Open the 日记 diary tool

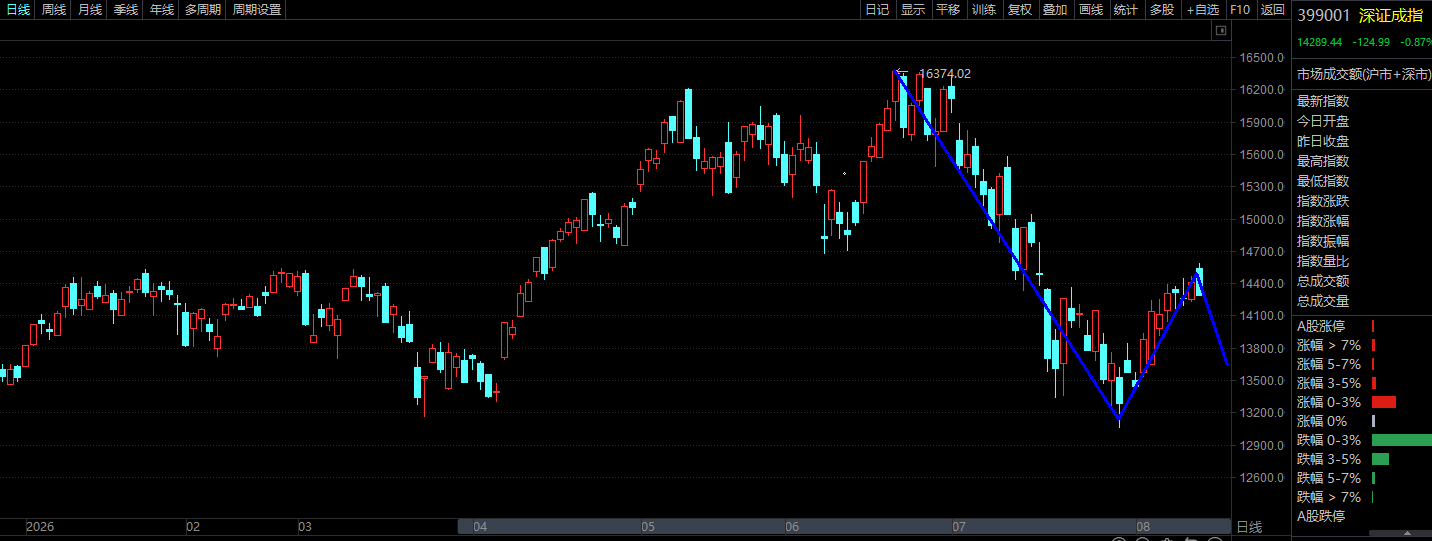[877, 10]
